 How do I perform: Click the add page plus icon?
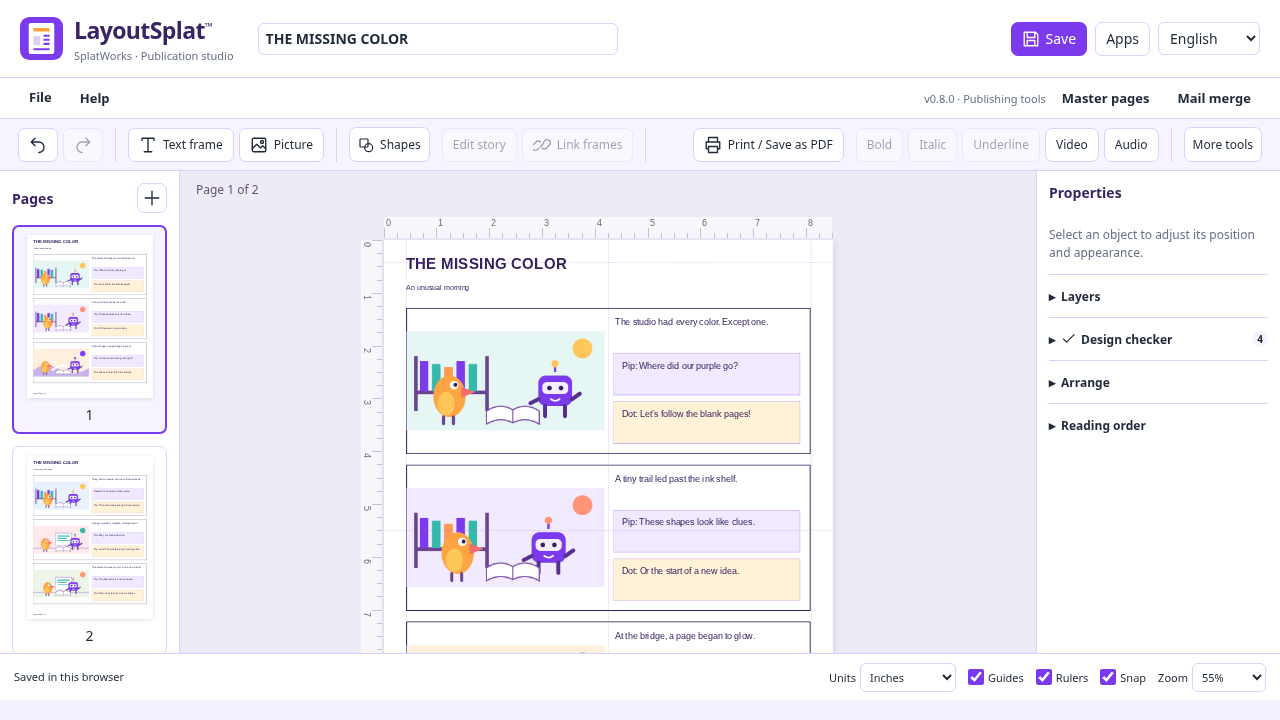[152, 198]
